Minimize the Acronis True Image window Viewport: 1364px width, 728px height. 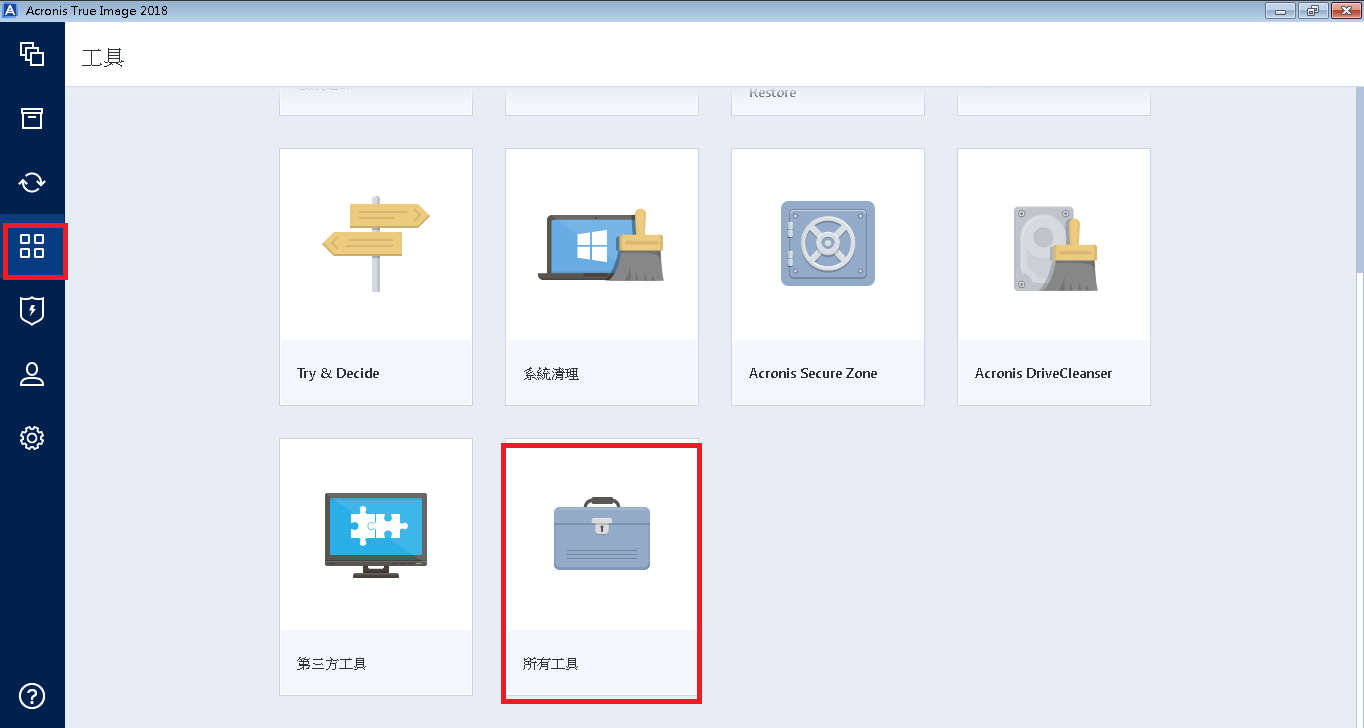[x=1280, y=11]
